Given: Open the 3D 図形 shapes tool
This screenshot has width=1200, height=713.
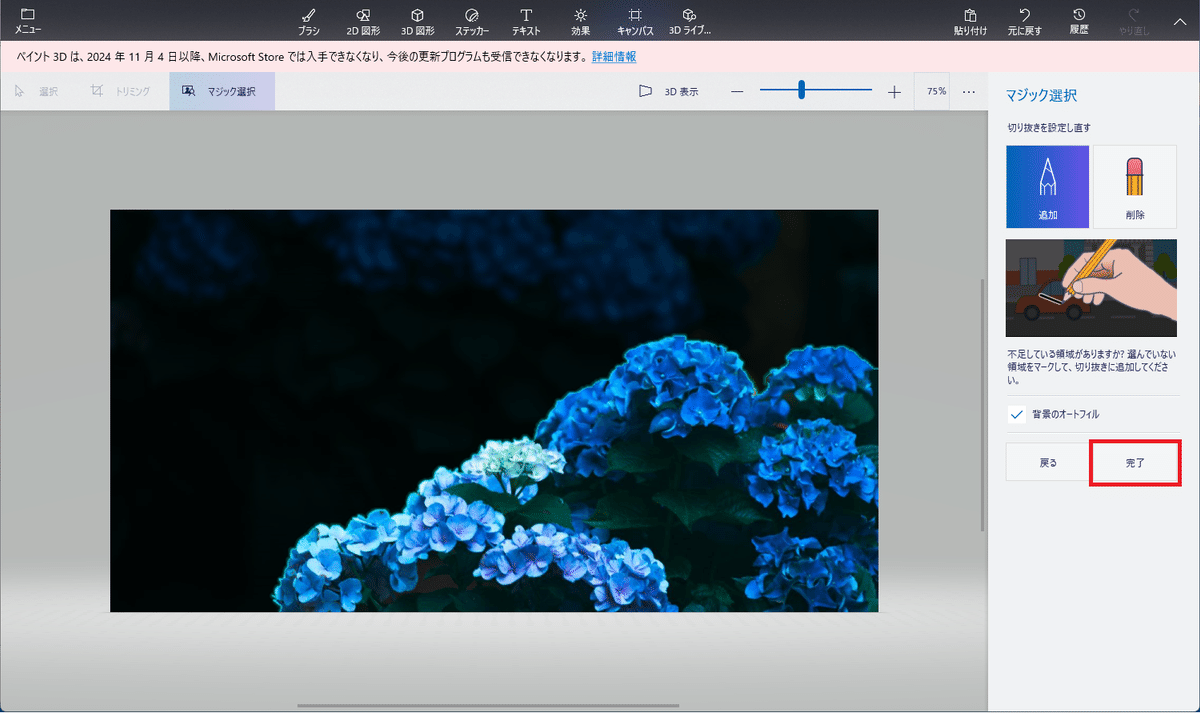Looking at the screenshot, I should click(x=418, y=21).
